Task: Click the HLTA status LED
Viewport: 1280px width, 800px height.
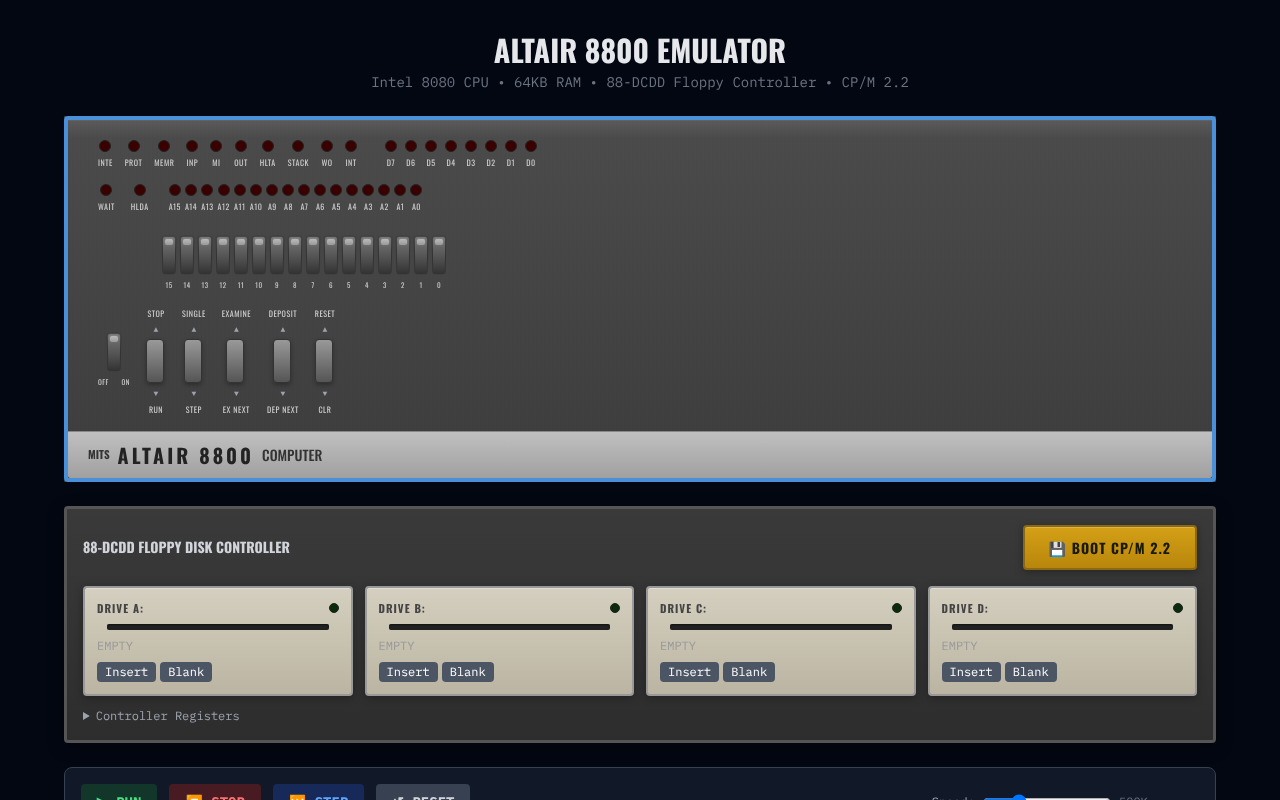Action: pos(268,146)
